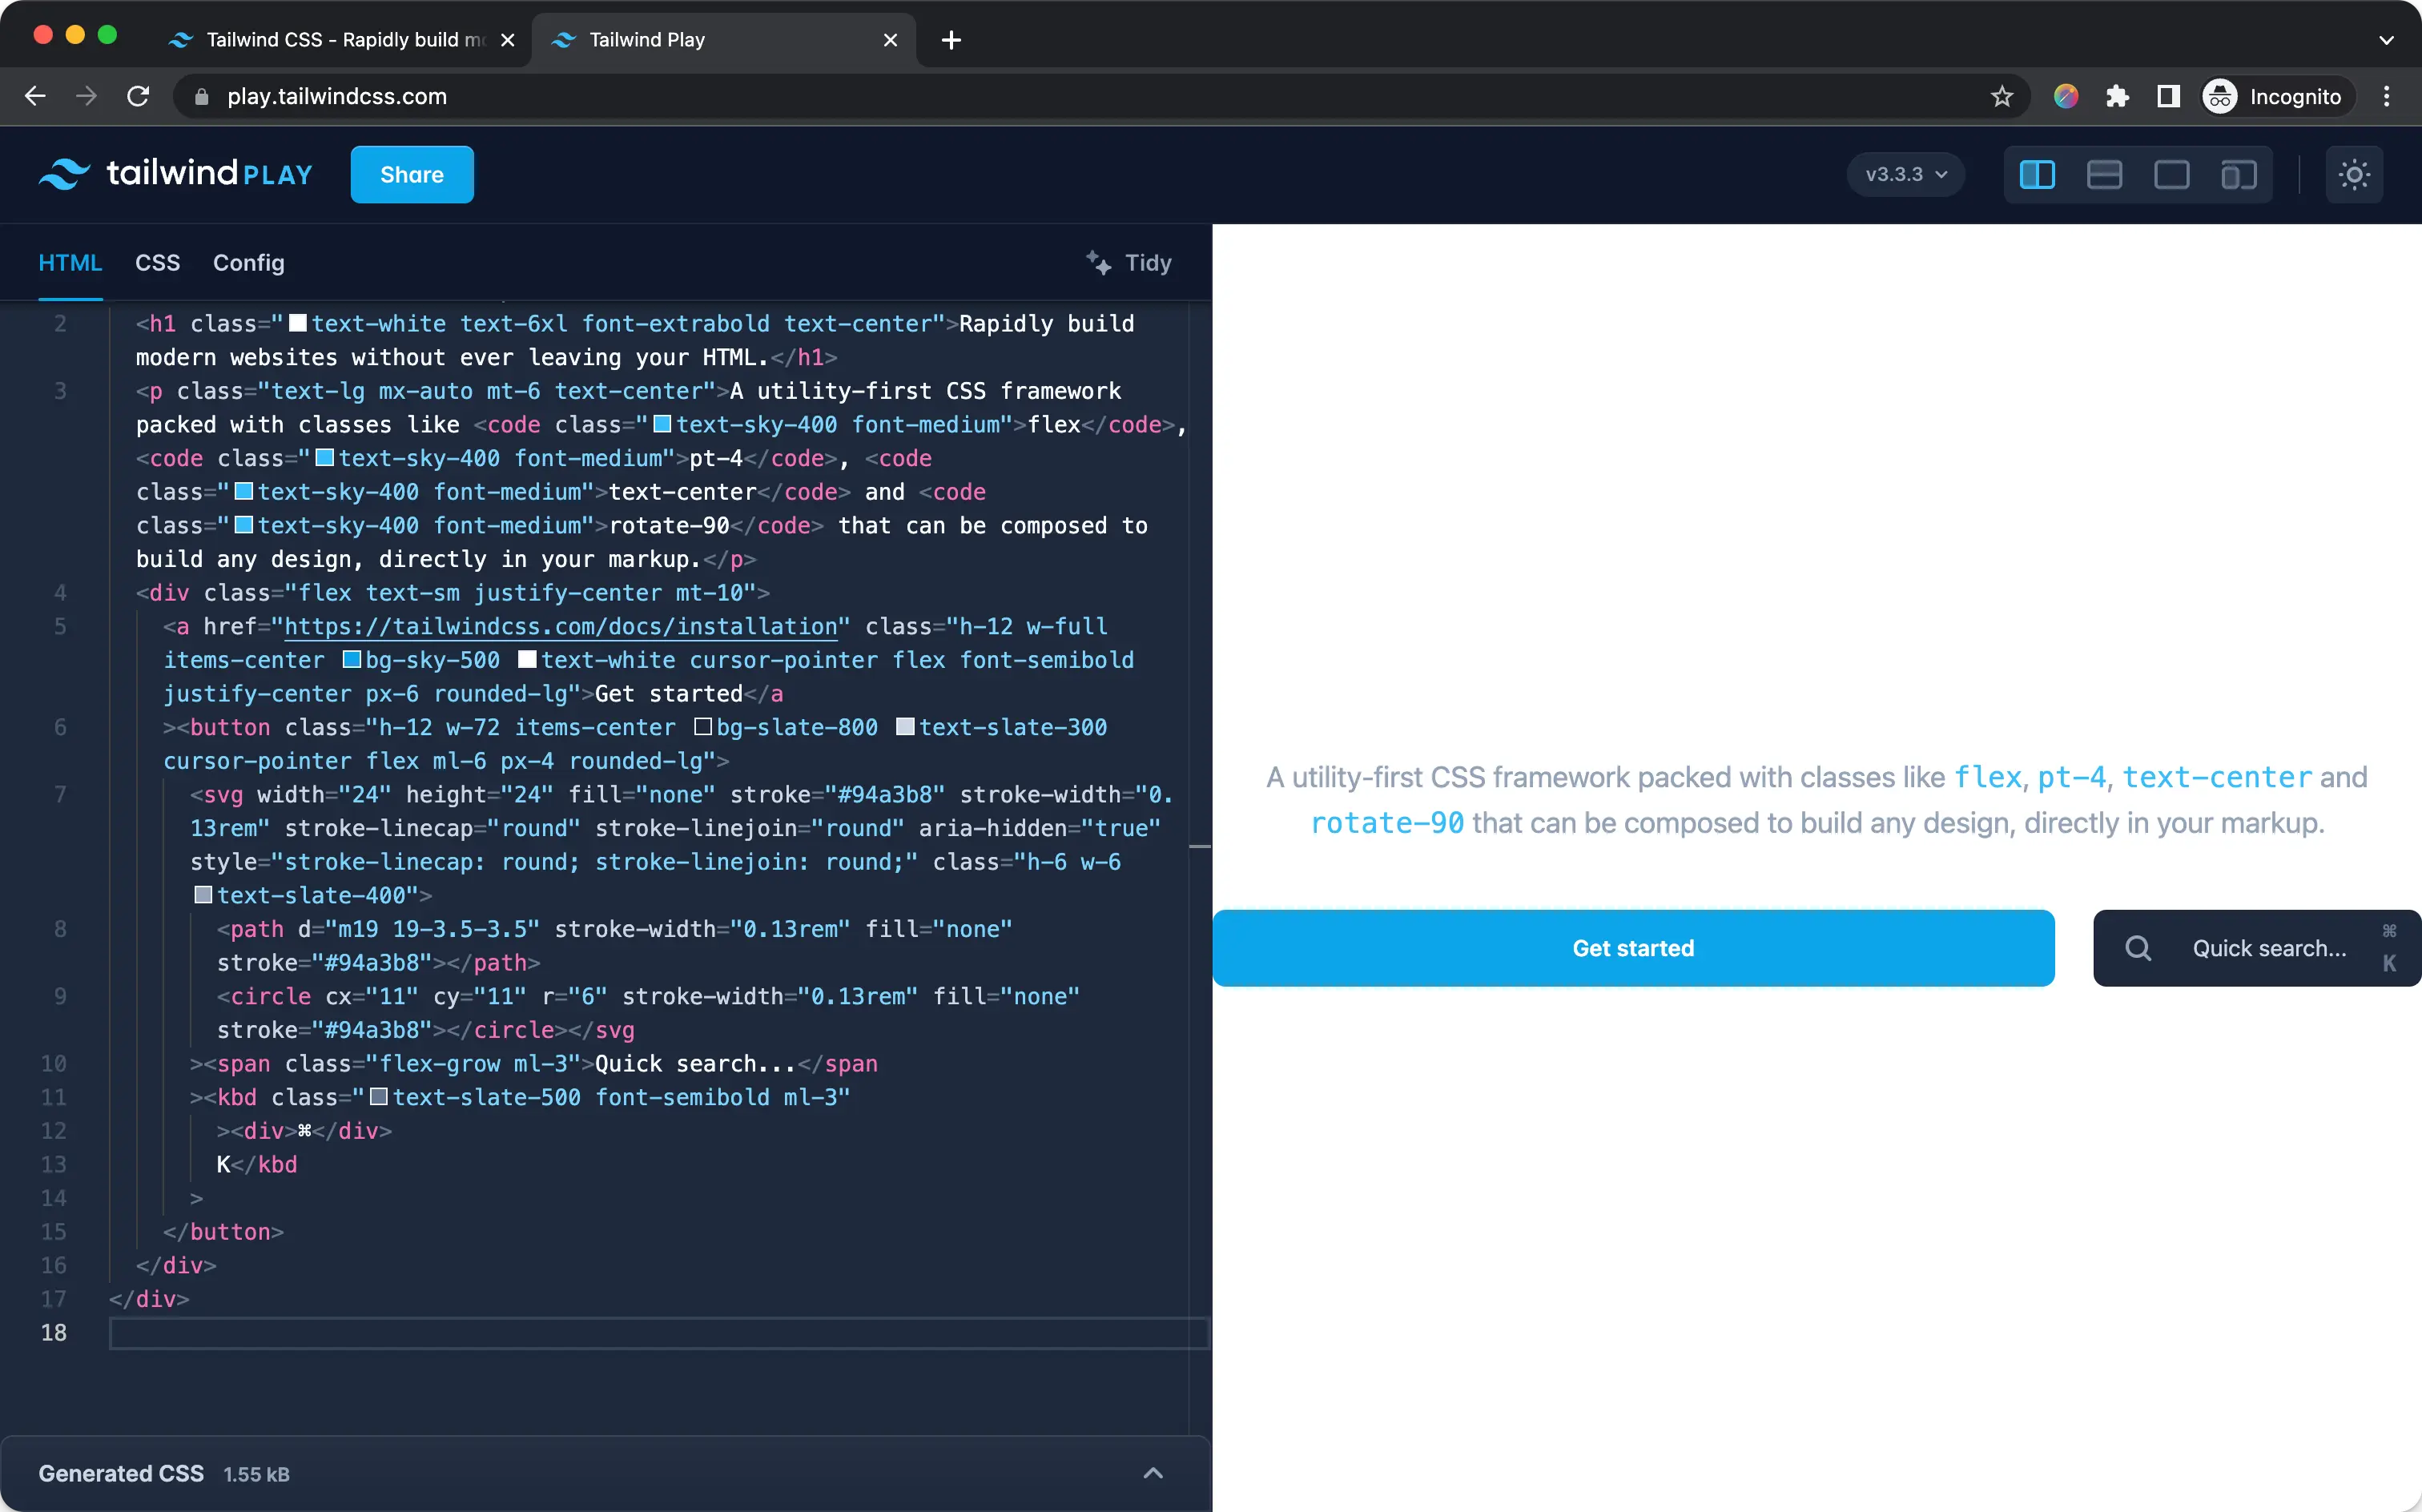The image size is (2422, 1512).
Task: Click the svg tag on line 7
Action: (x=223, y=794)
